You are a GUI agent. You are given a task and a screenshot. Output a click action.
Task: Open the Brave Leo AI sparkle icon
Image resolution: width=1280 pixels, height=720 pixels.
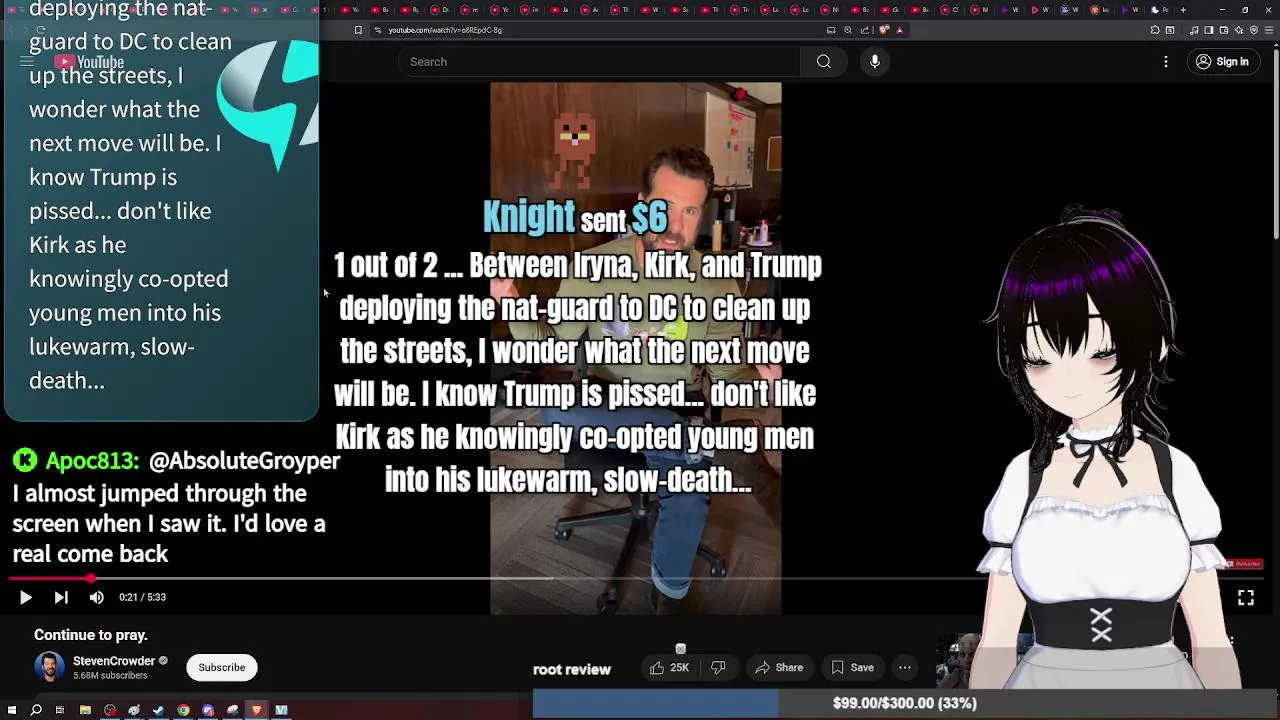pos(1239,30)
